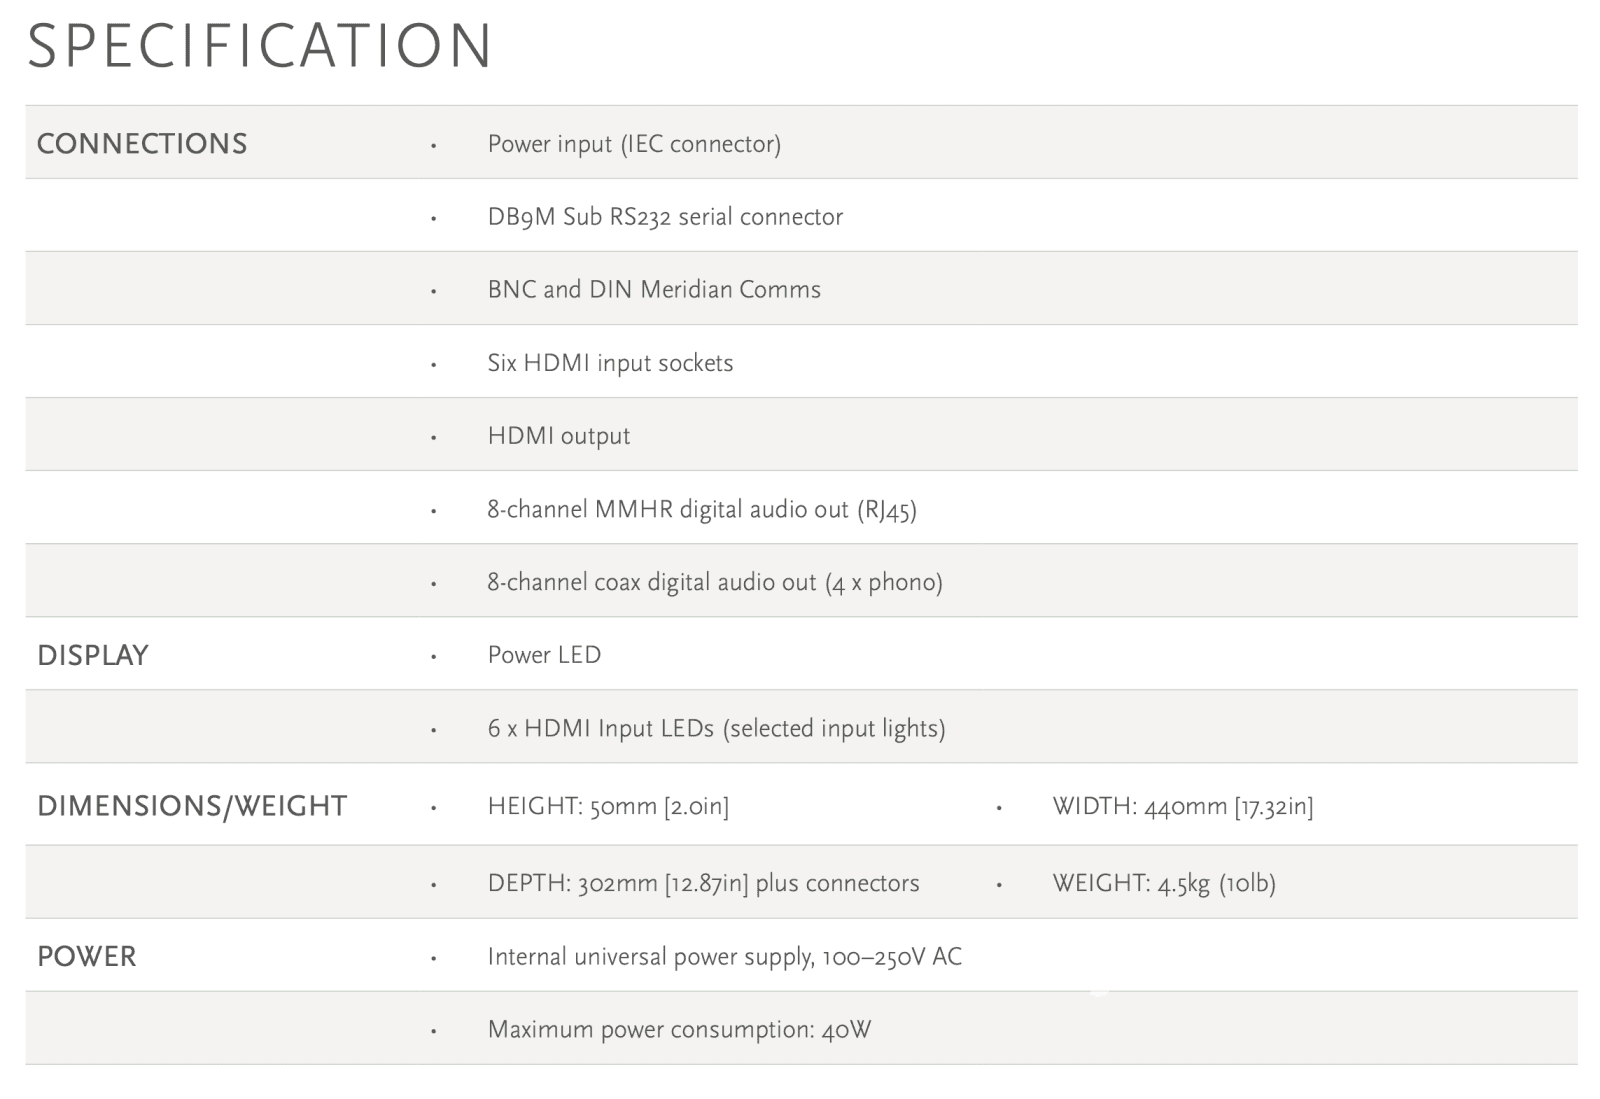Click the WIDTH: 440mm dimension
1600x1099 pixels.
pos(1183,806)
